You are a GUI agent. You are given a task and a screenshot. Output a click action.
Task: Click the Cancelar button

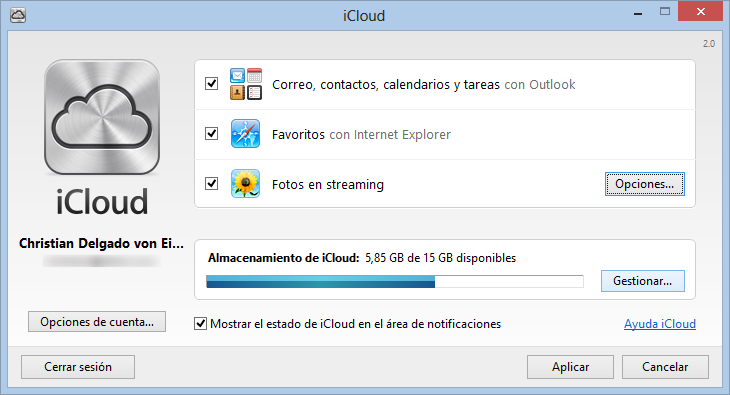[665, 367]
